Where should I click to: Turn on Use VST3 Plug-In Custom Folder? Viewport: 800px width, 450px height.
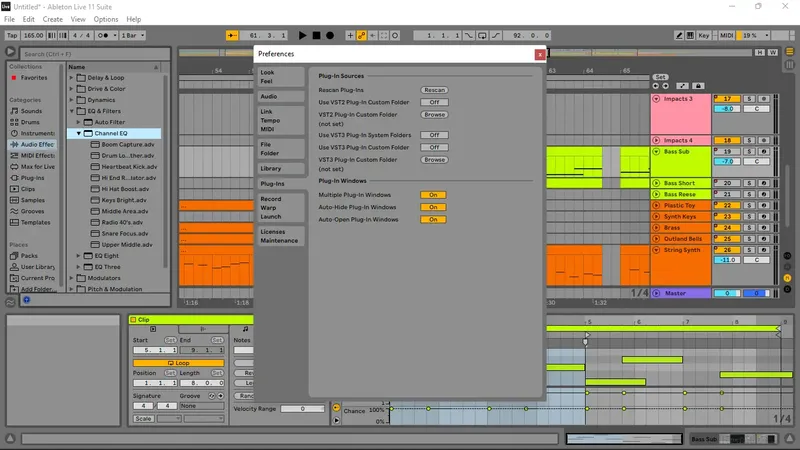pos(434,147)
